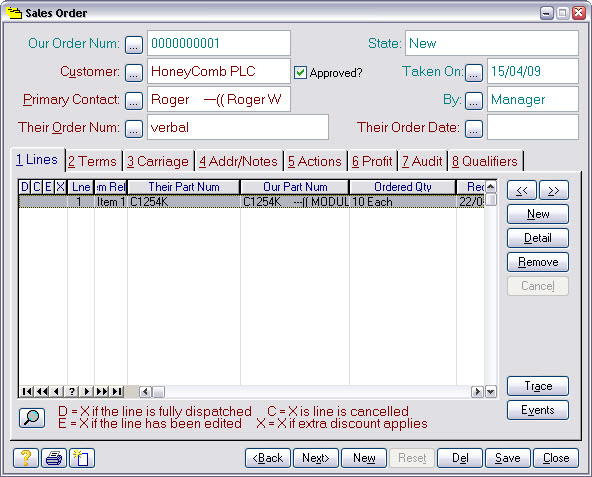
Task: Open the 3 Carriage tab
Action: pos(158,161)
